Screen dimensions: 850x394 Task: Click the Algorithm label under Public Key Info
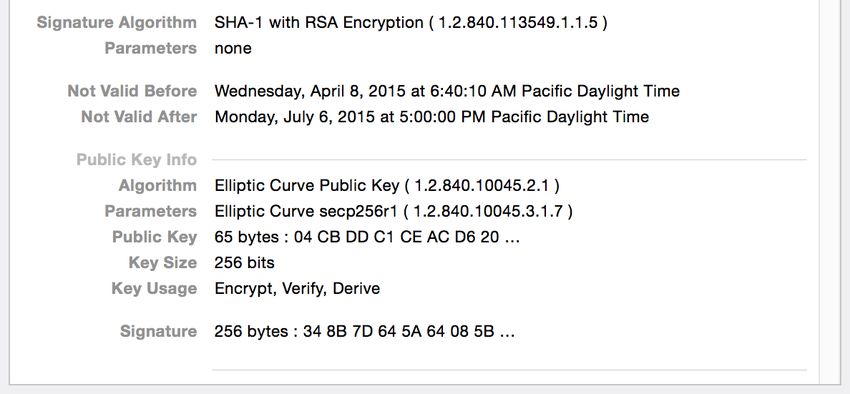[158, 185]
